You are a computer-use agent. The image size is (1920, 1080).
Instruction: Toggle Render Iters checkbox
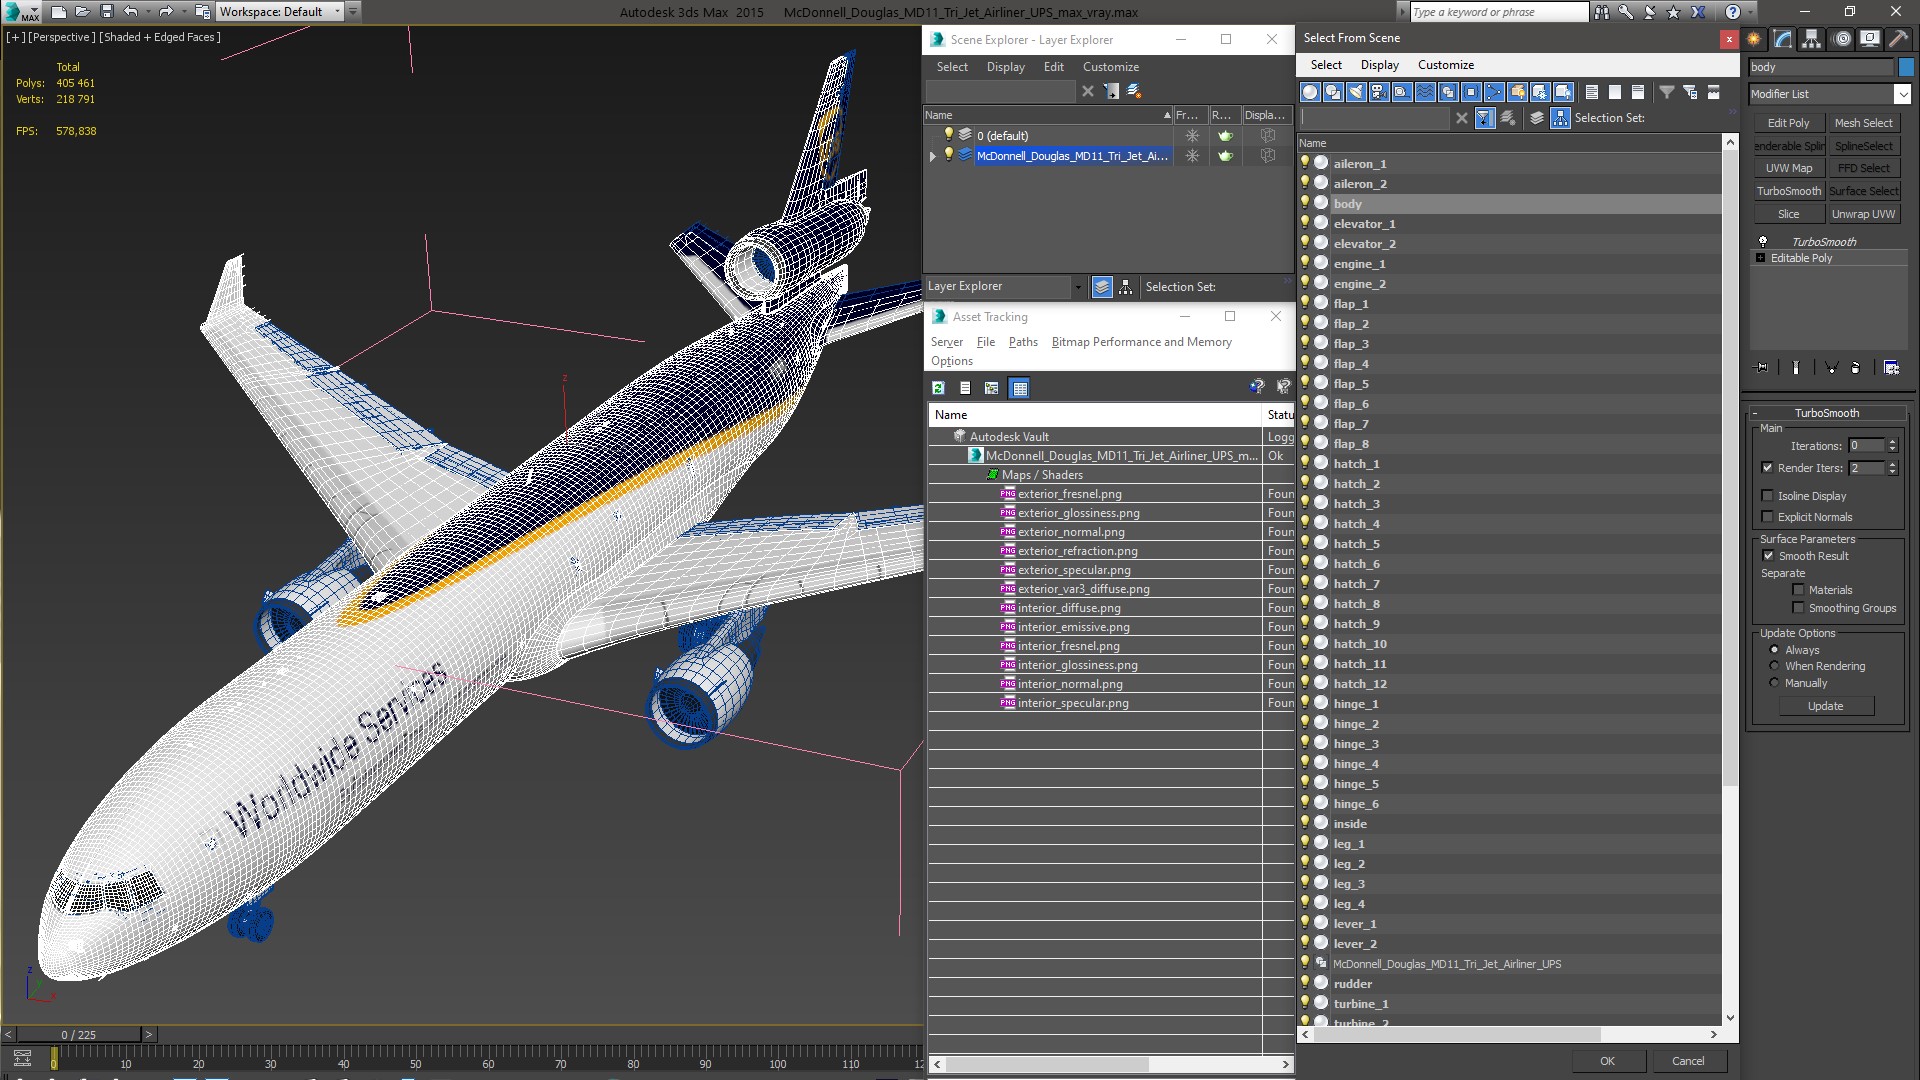coord(1767,468)
